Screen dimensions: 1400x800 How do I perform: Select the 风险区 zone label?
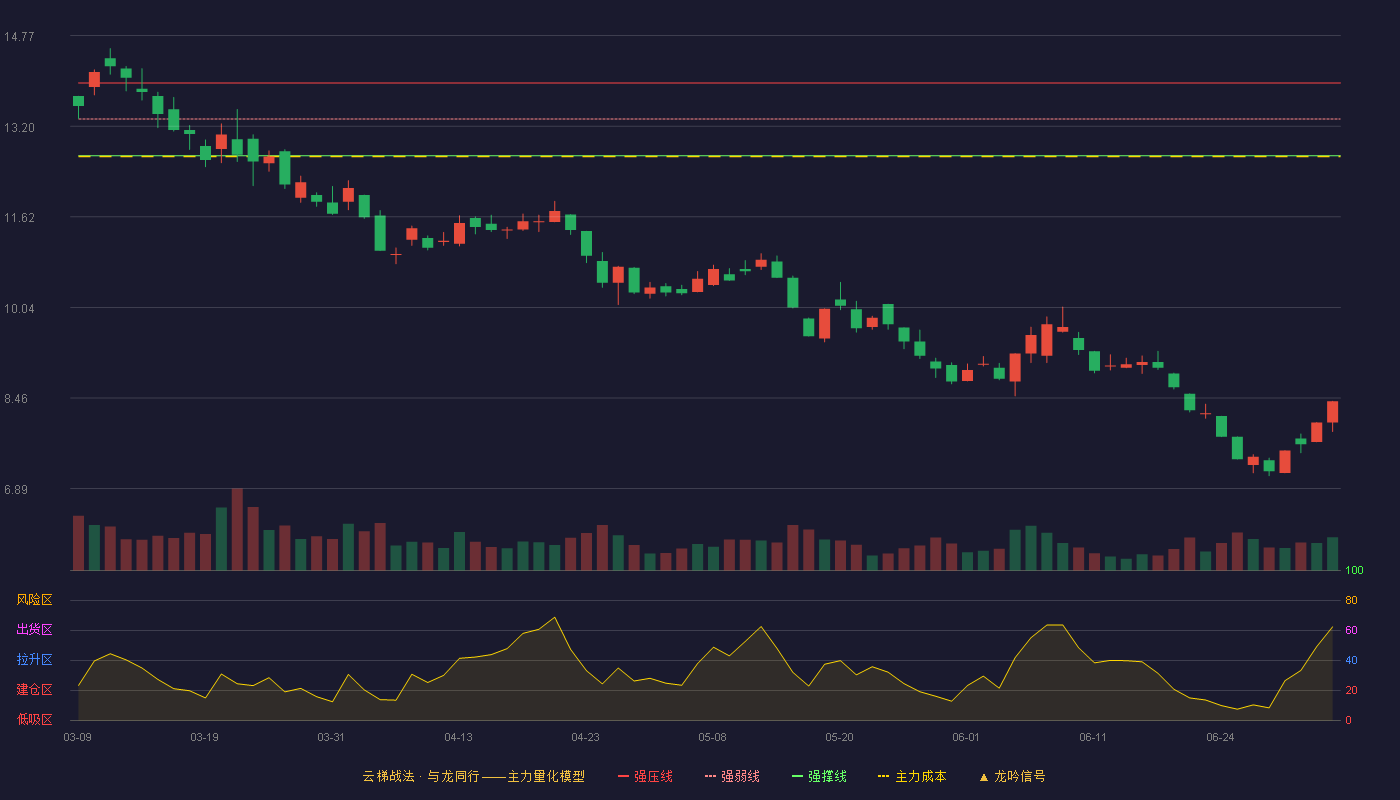[x=34, y=600]
